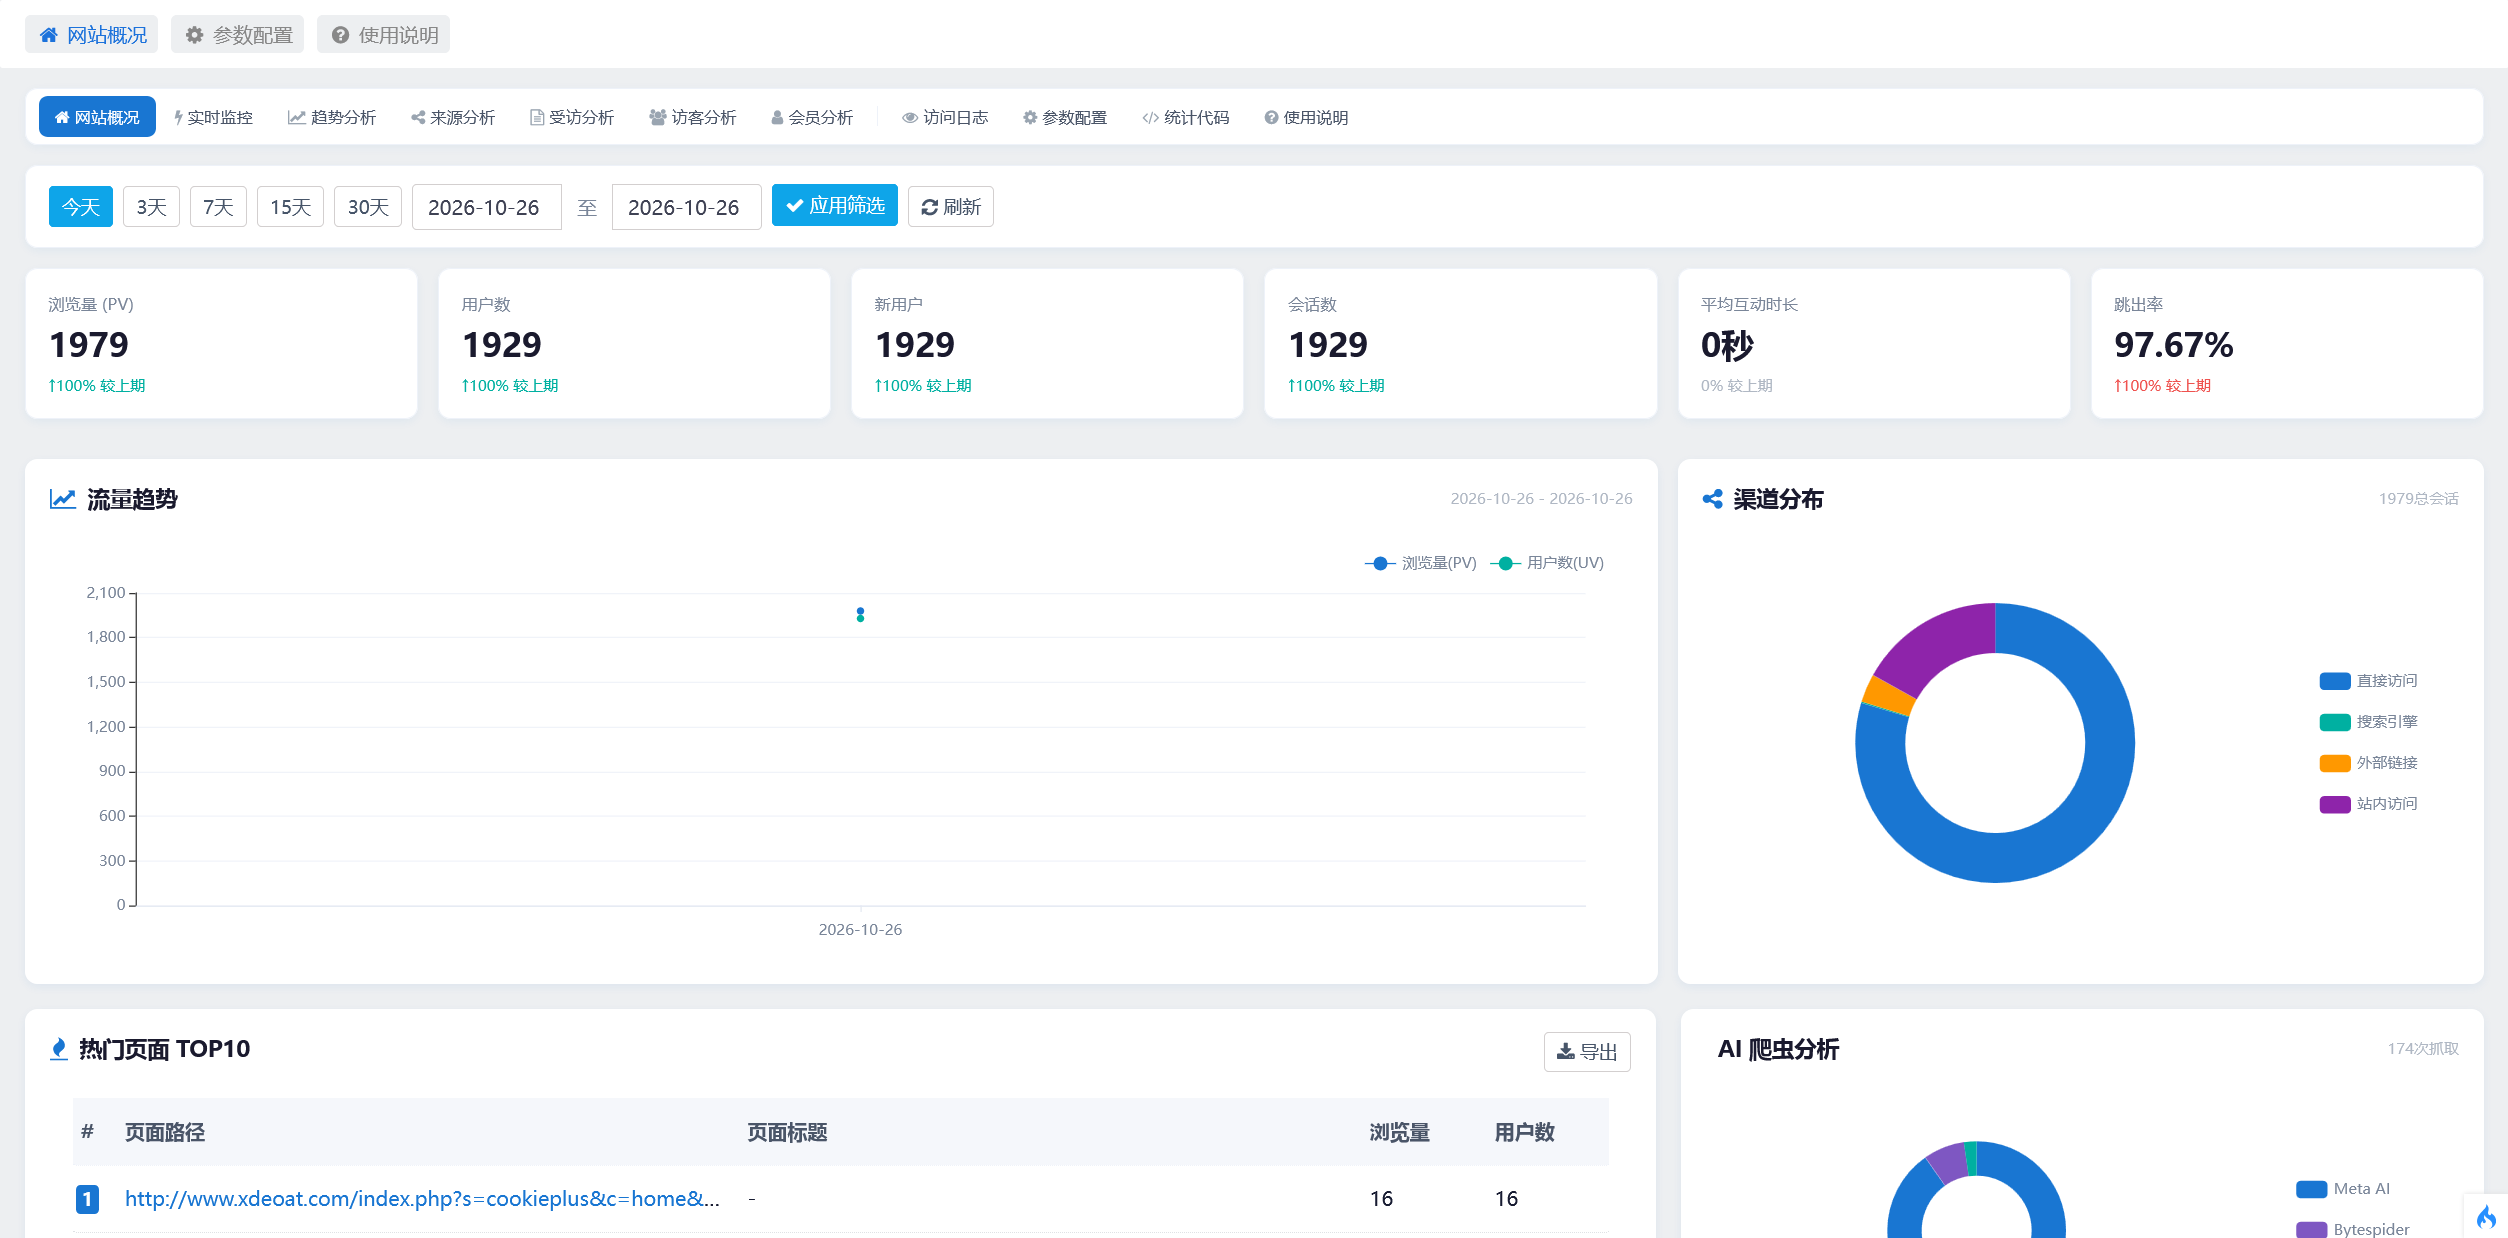This screenshot has height=1238, width=2508.
Task: Open 使用说明 in the secondary navigation
Action: pyautogui.click(x=1306, y=117)
